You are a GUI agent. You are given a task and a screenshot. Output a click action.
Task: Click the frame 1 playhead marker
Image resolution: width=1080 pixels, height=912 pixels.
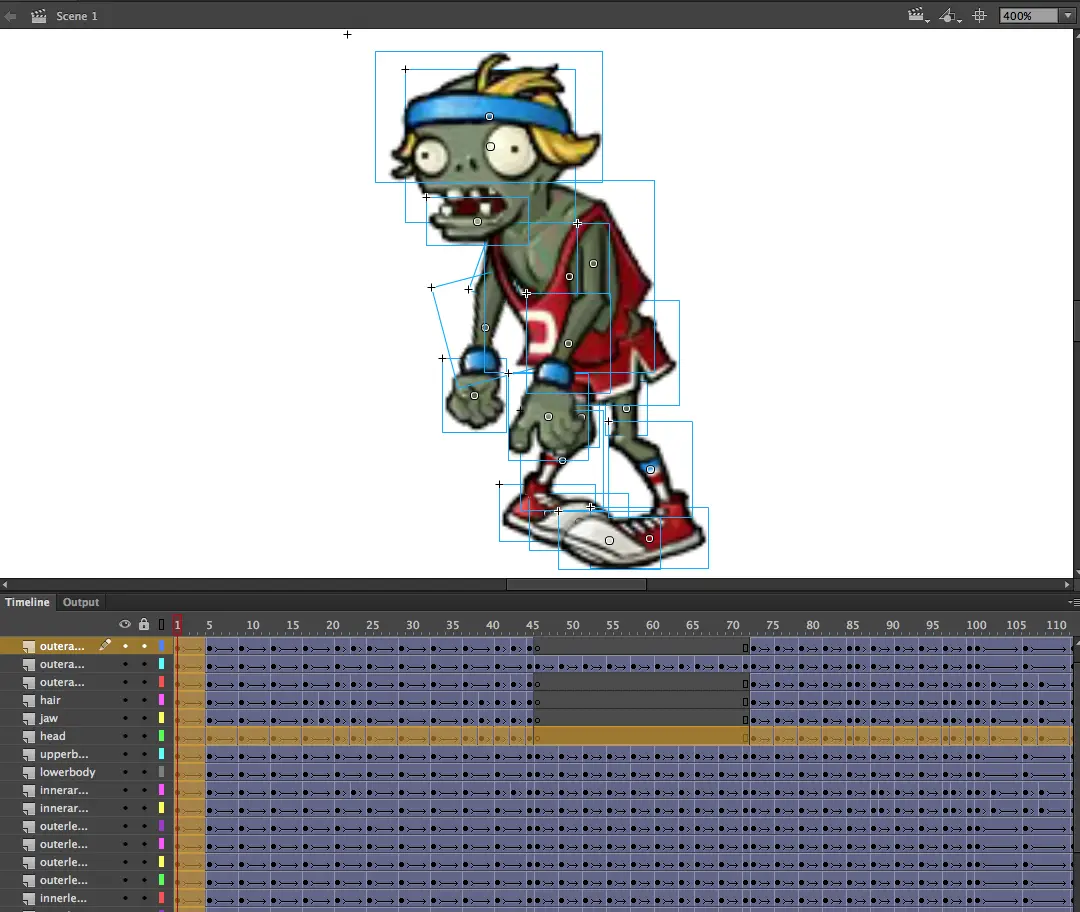(x=177, y=624)
